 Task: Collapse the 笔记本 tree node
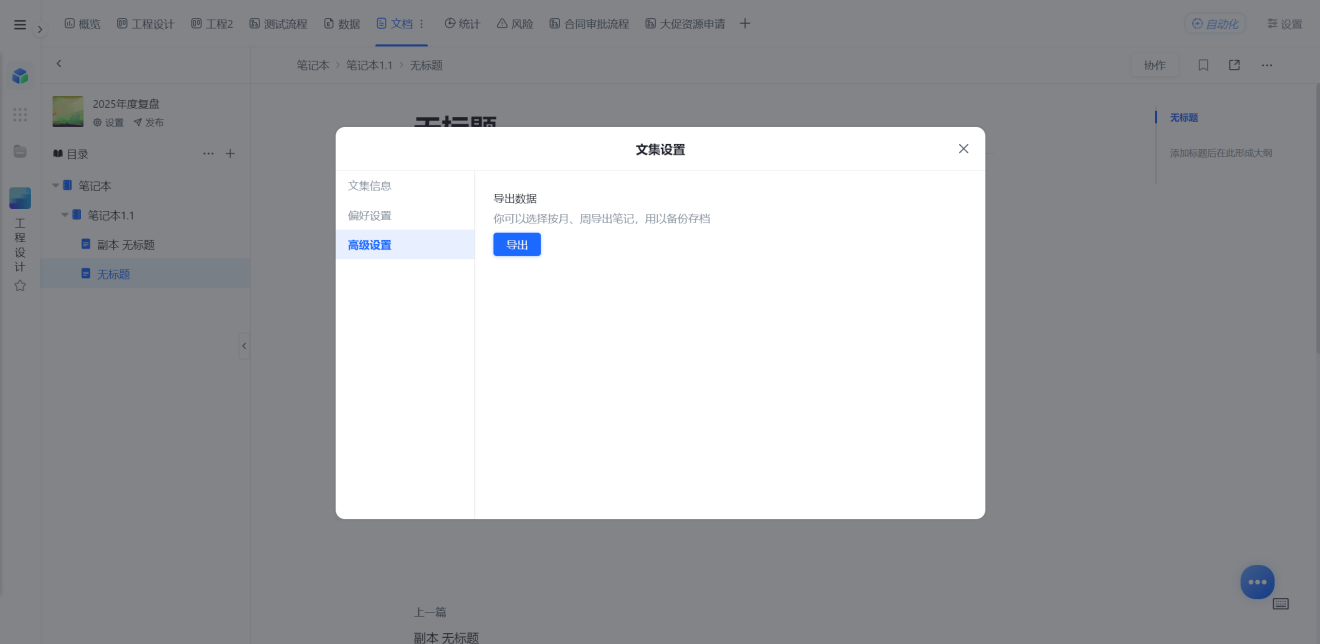coord(56,186)
